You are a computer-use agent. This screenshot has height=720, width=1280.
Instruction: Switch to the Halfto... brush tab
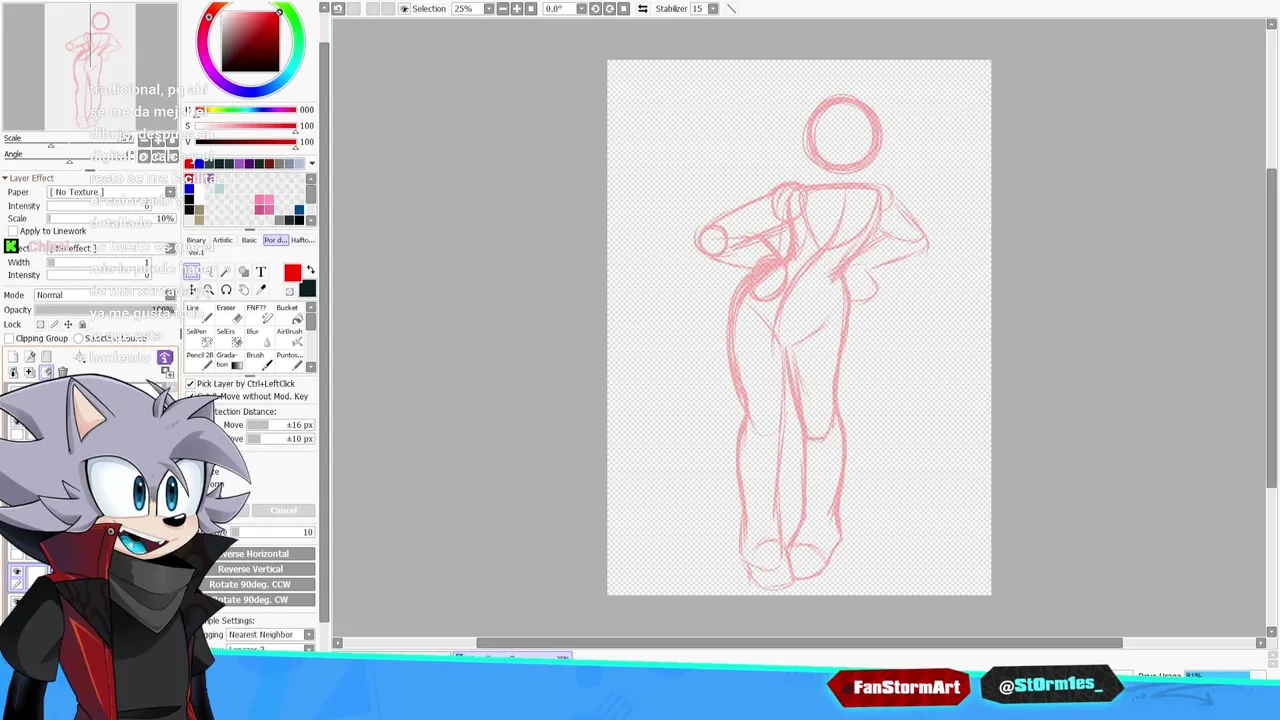302,240
